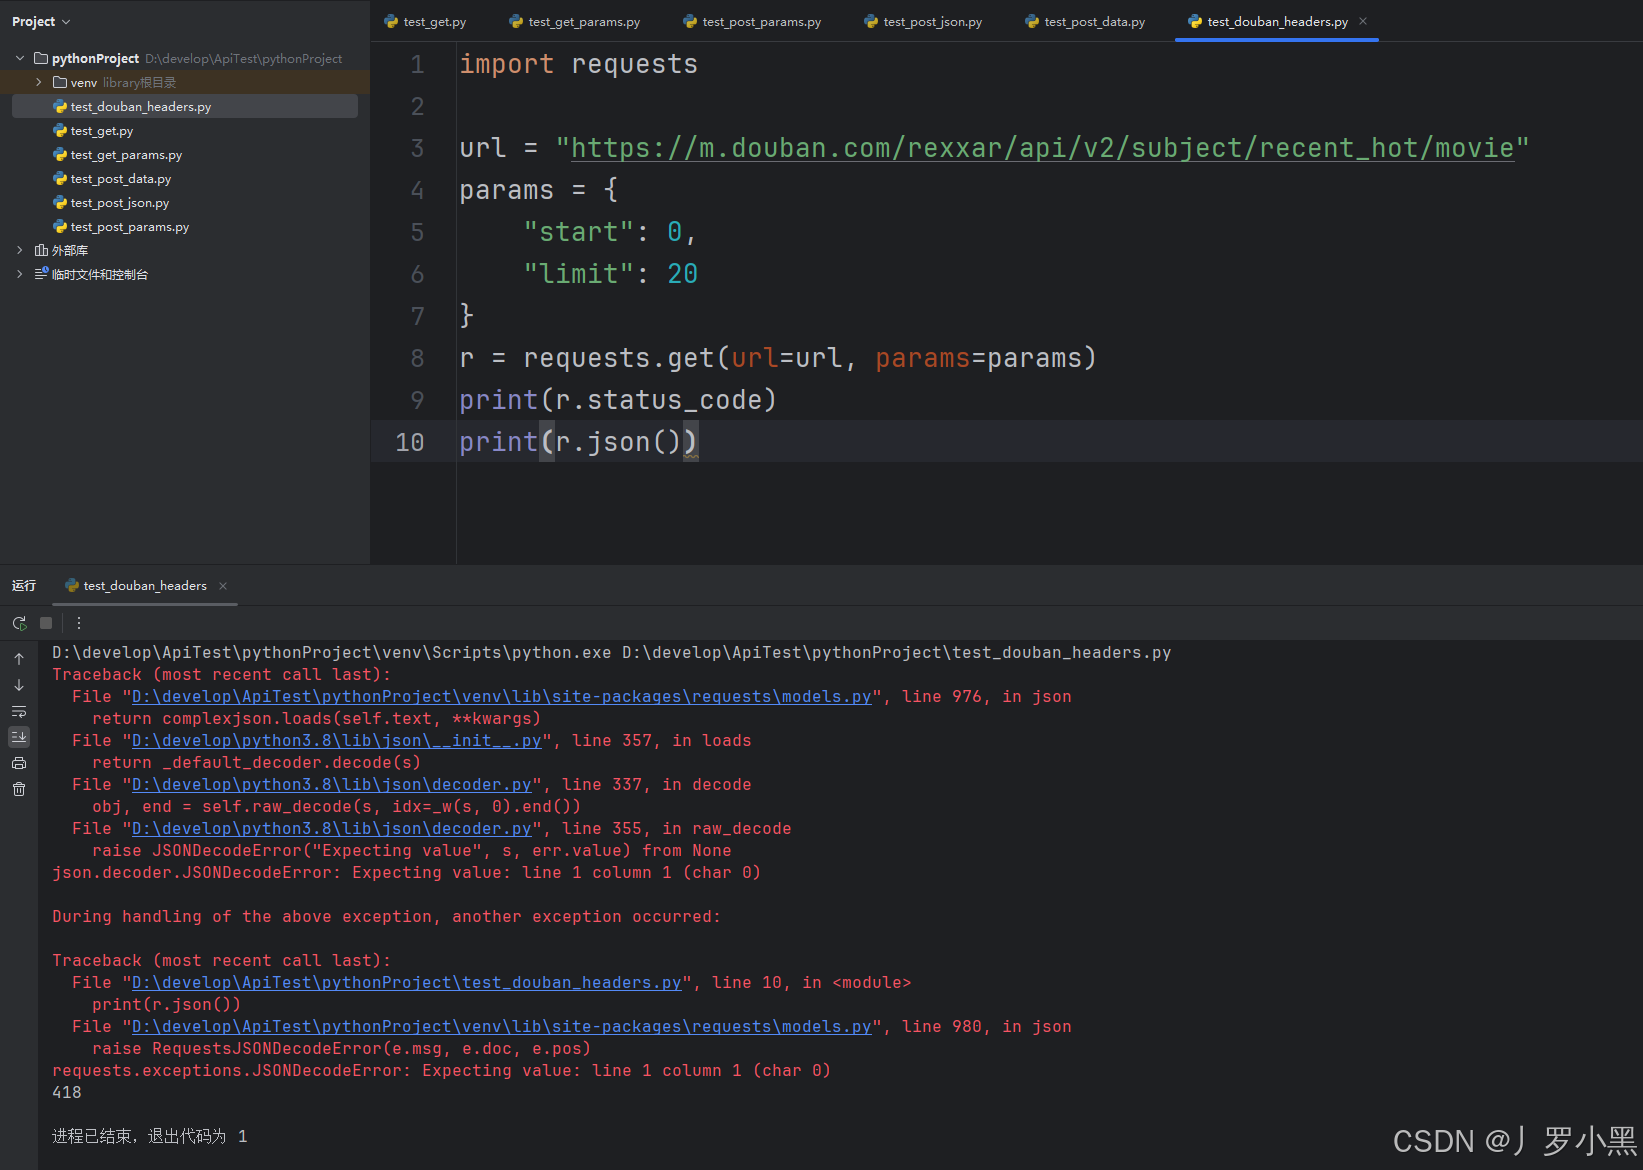This screenshot has width=1643, height=1170.
Task: Click the 外部库 library icon
Action: (x=41, y=250)
